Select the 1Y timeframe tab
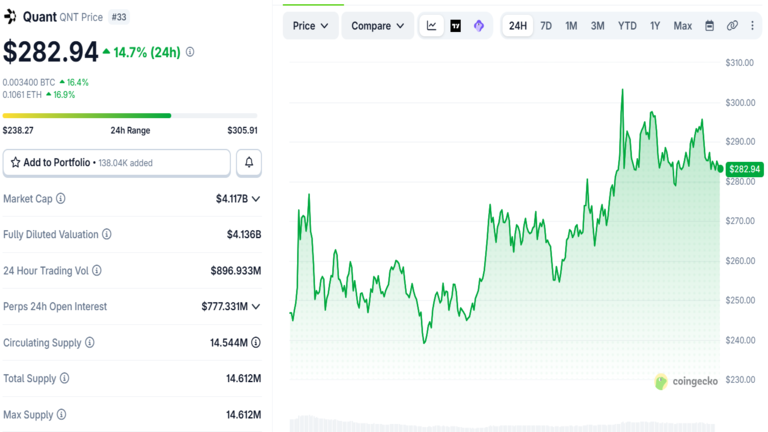The height and width of the screenshot is (432, 768). pos(655,25)
